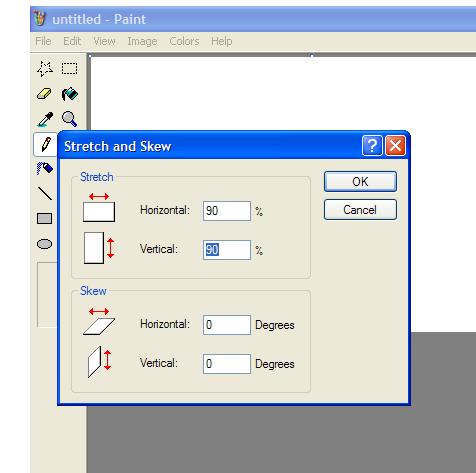Choose the Eraser tool
476x473 pixels.
pyautogui.click(x=45, y=94)
